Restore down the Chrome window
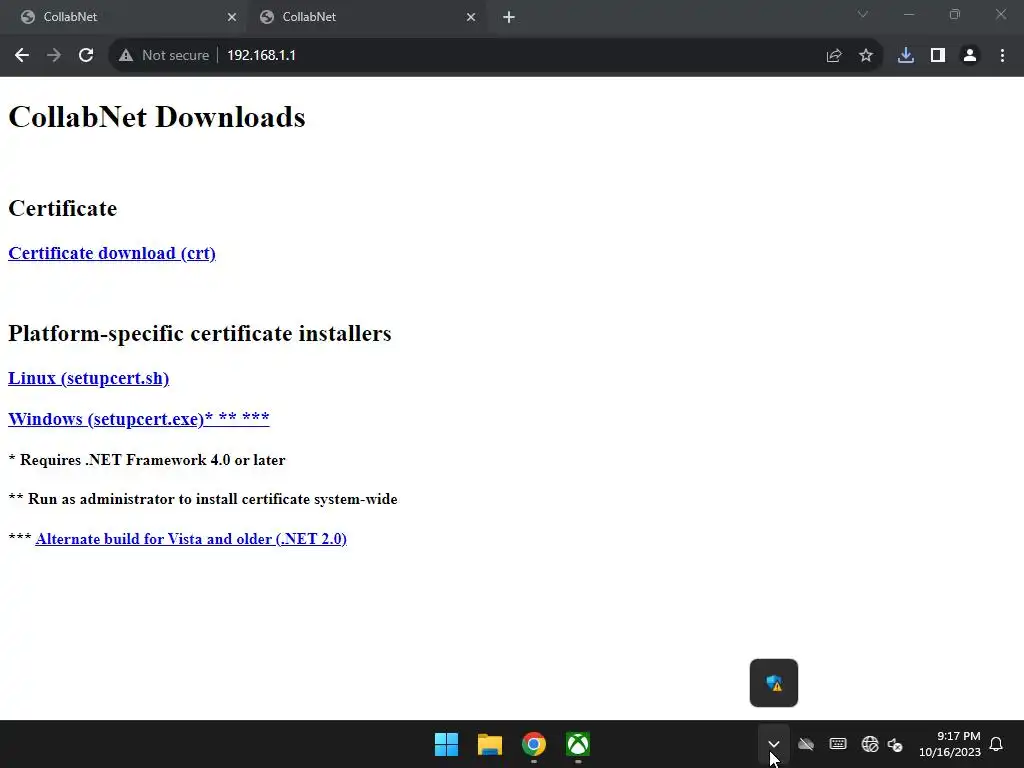Viewport: 1024px width, 768px height. point(955,14)
